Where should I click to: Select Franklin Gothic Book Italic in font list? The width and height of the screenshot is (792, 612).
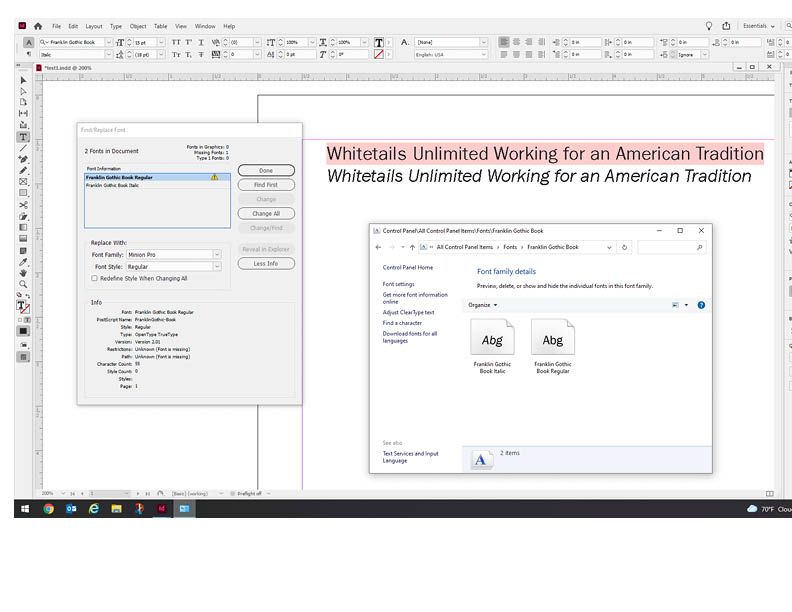[157, 185]
